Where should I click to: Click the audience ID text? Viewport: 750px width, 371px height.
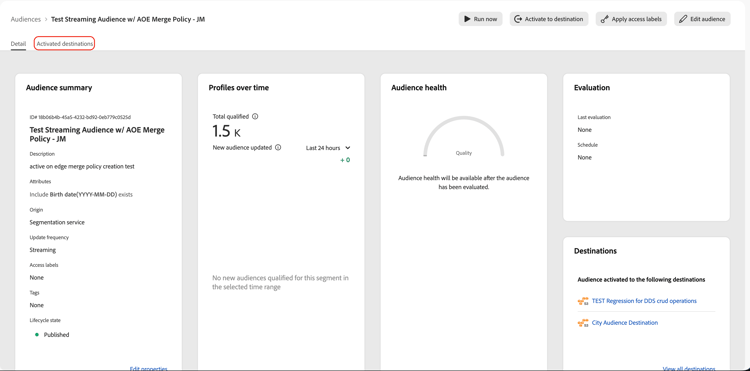[80, 117]
